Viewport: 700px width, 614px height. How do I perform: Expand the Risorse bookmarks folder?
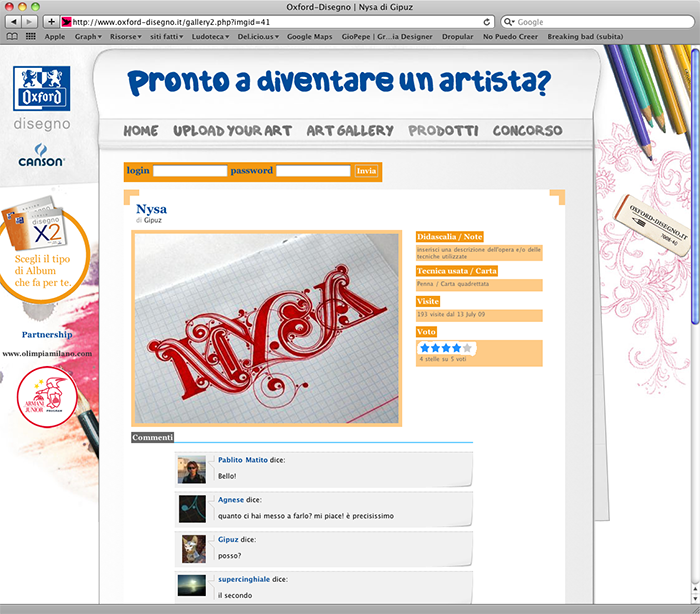pos(125,37)
